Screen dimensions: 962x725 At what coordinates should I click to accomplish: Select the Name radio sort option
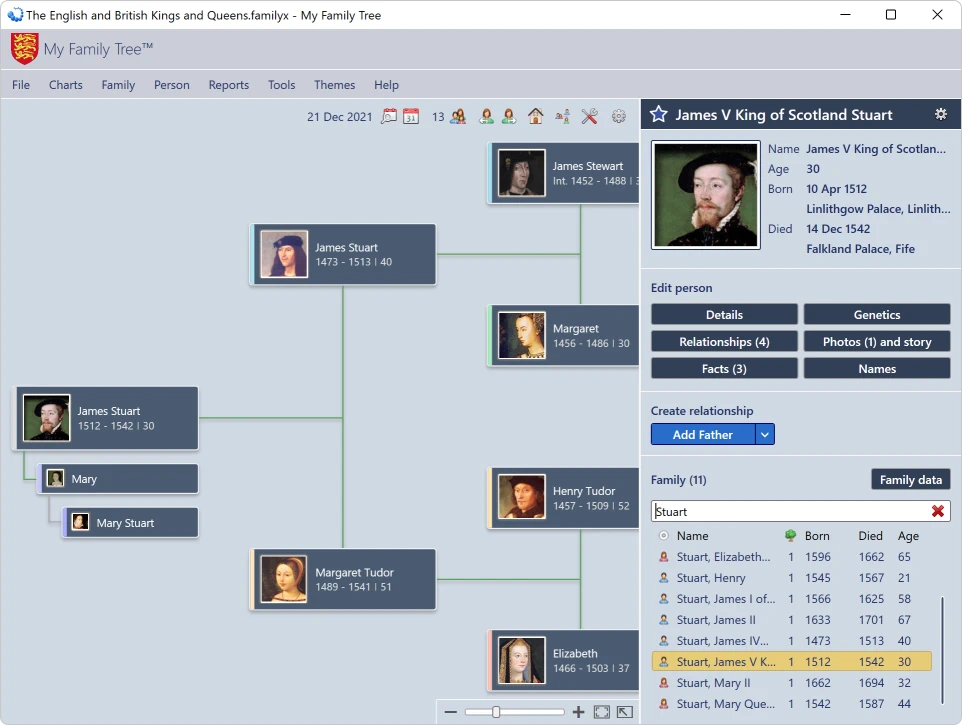coord(663,536)
